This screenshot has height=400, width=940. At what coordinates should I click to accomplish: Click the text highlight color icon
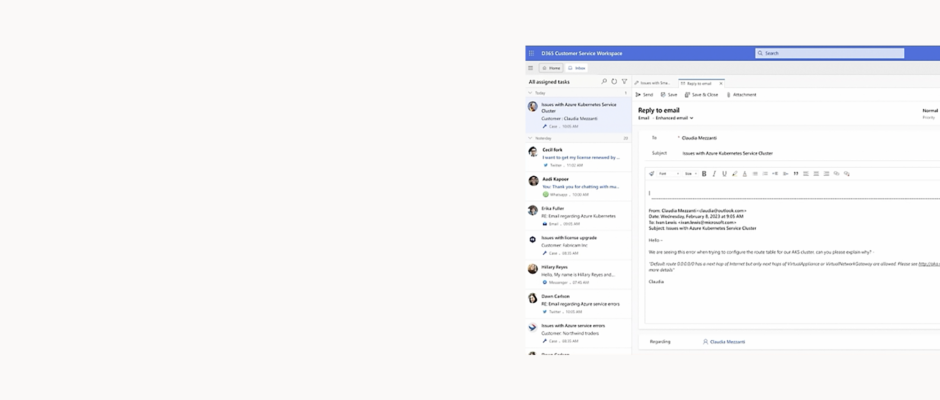click(x=734, y=174)
